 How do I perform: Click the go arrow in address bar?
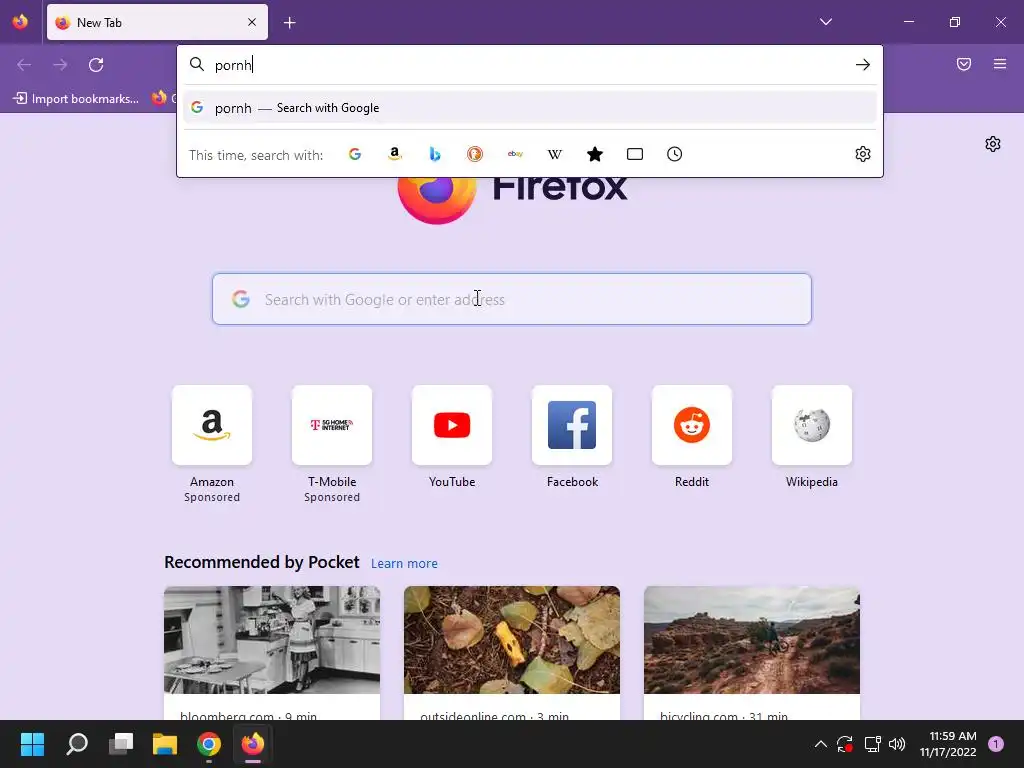863,65
